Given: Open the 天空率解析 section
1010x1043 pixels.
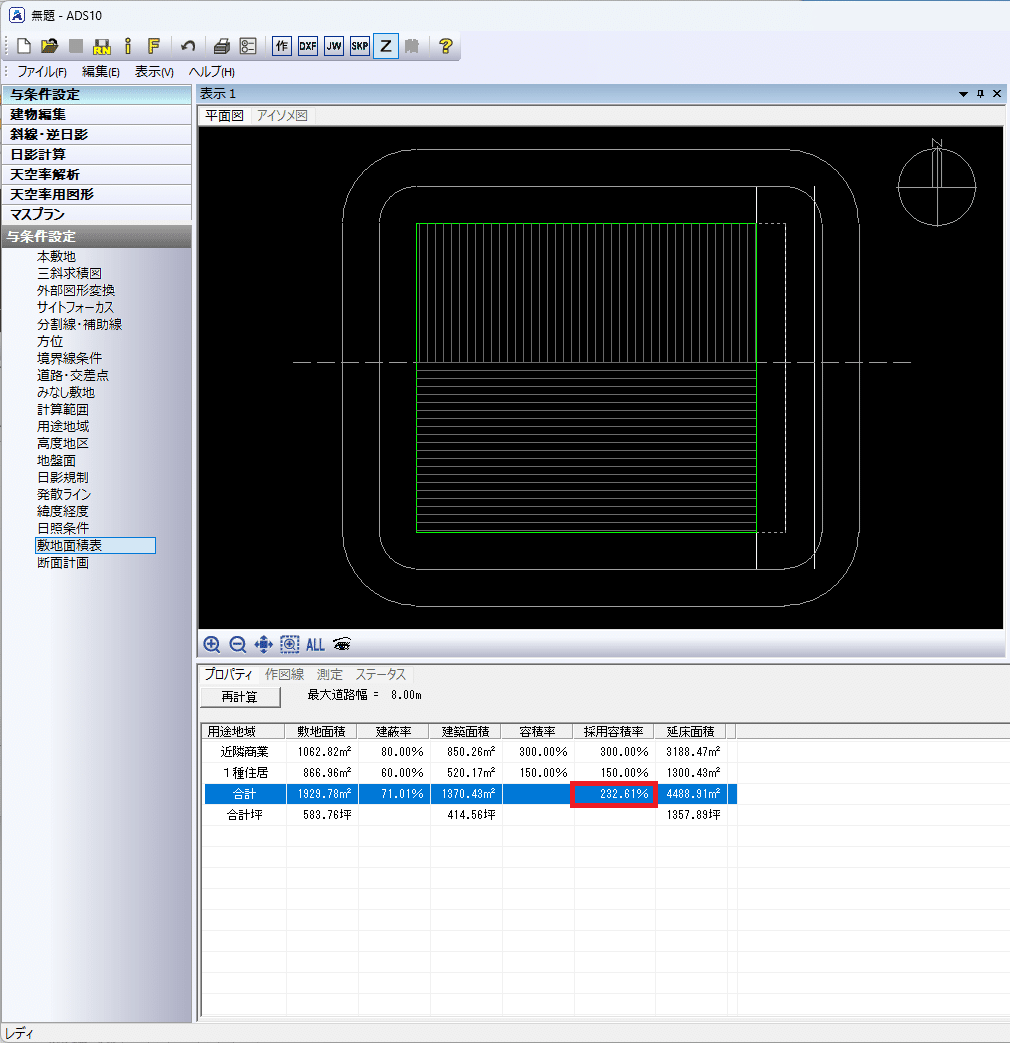Looking at the screenshot, I should coord(96,174).
